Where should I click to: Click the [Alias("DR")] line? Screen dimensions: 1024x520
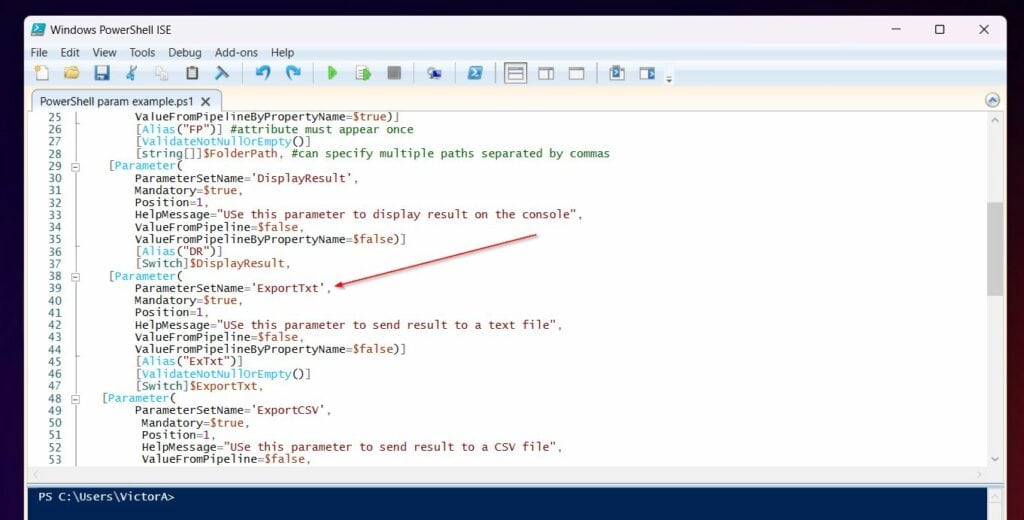pos(178,252)
